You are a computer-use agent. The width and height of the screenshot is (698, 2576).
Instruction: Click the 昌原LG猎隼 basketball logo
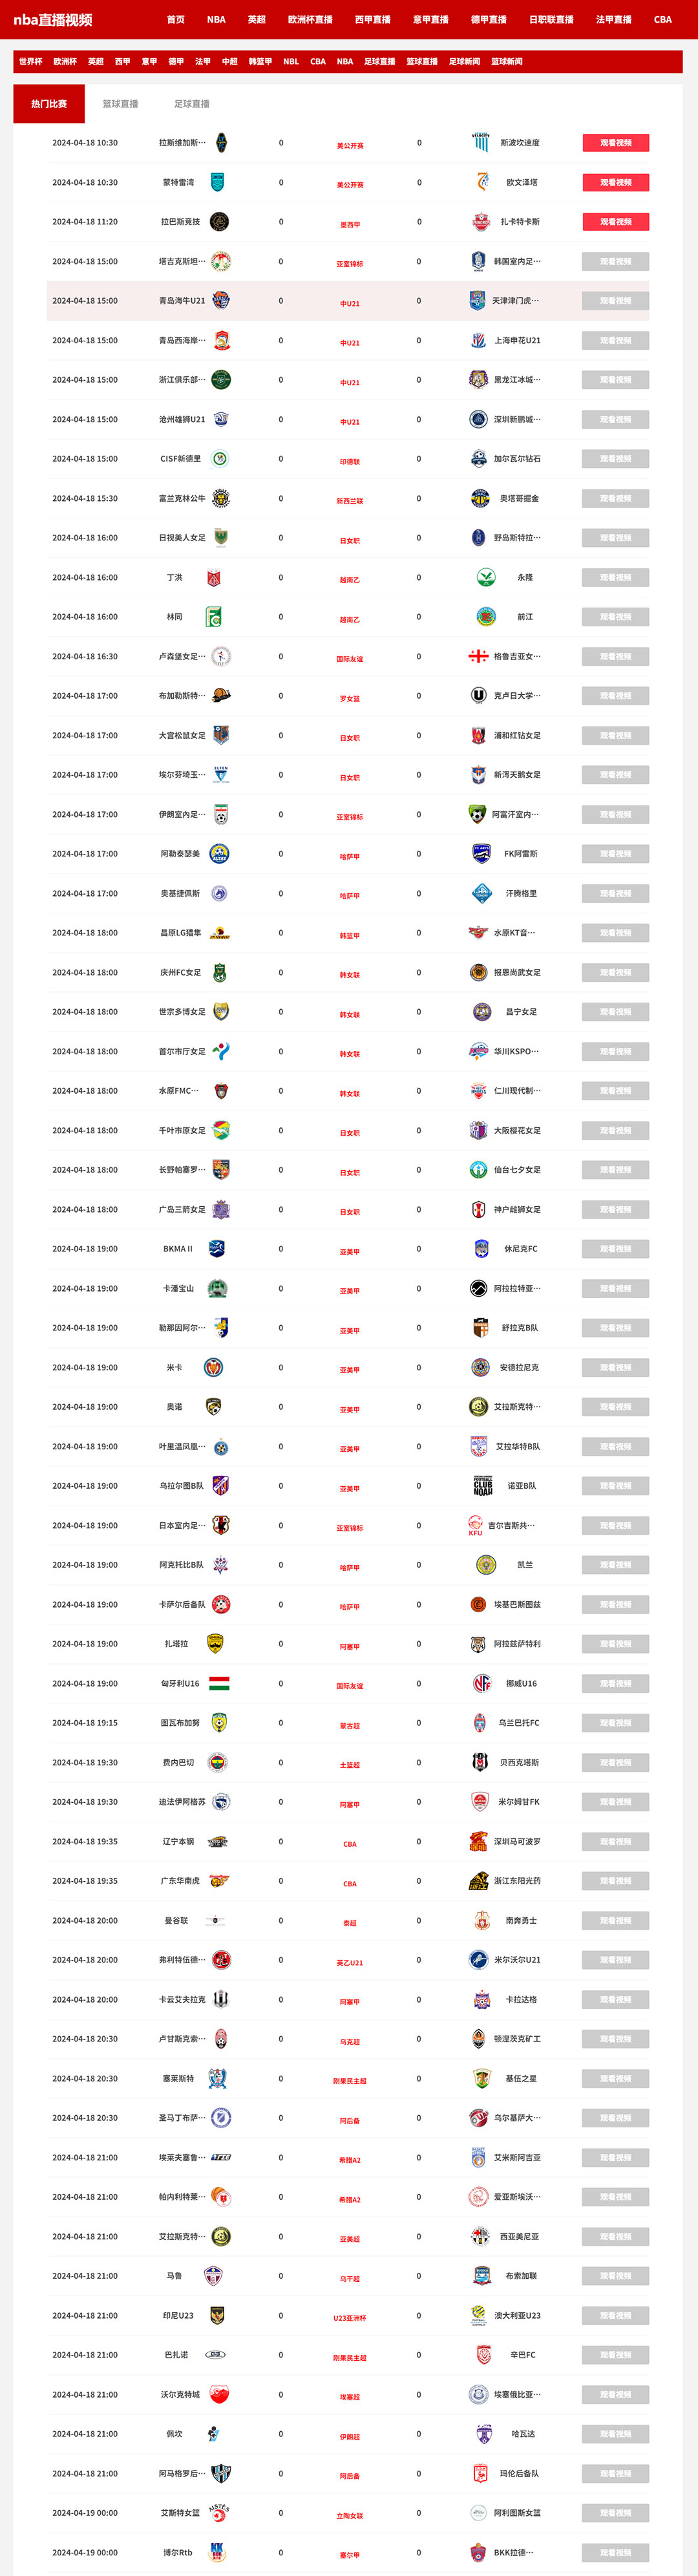pos(222,933)
